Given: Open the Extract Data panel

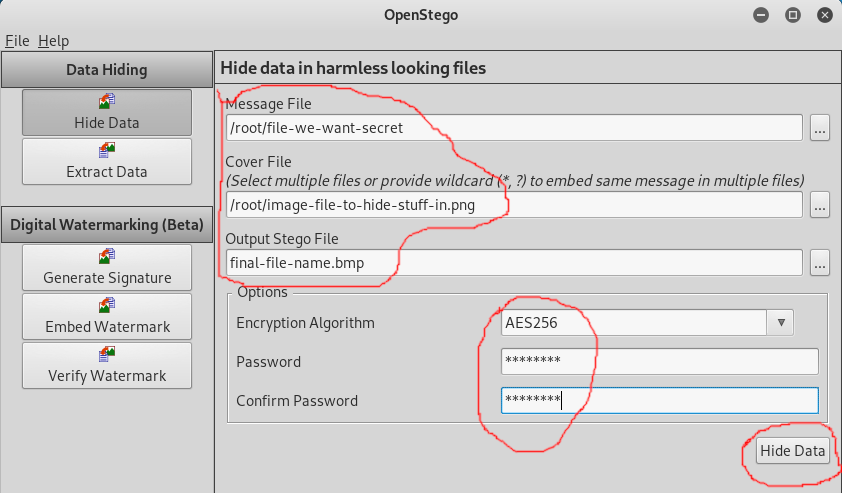Looking at the screenshot, I should [107, 162].
